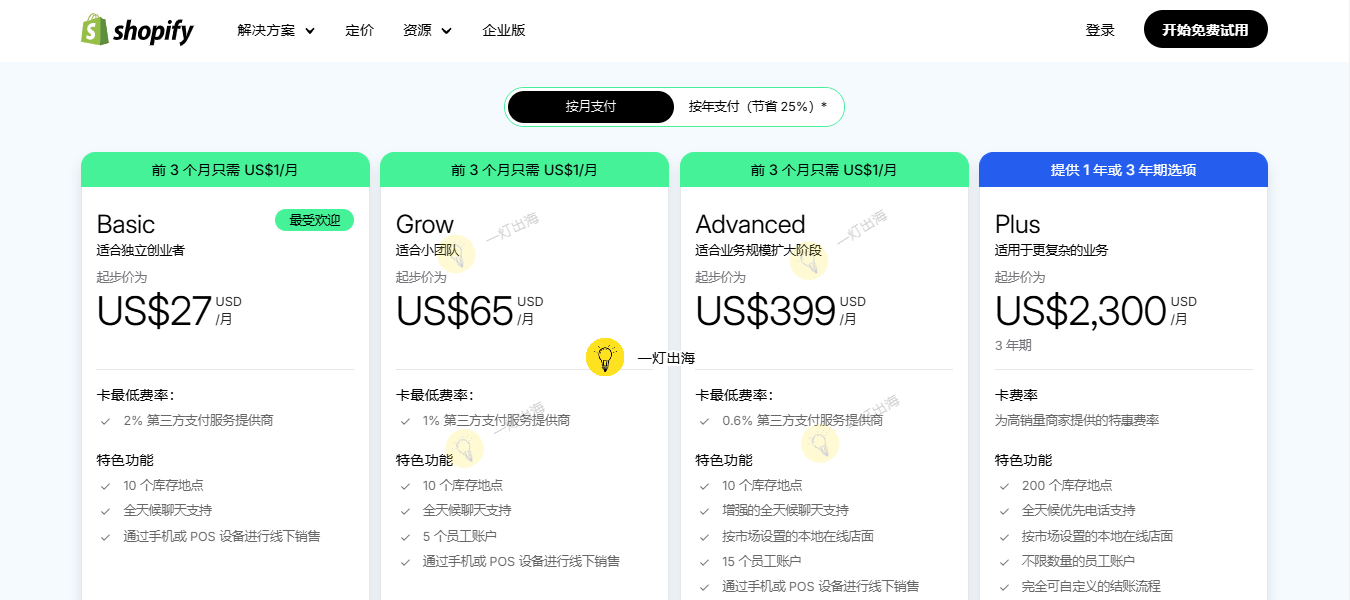The width and height of the screenshot is (1350, 600).
Task: Click the Shopify shopping bag logo icon
Action: 95,29
